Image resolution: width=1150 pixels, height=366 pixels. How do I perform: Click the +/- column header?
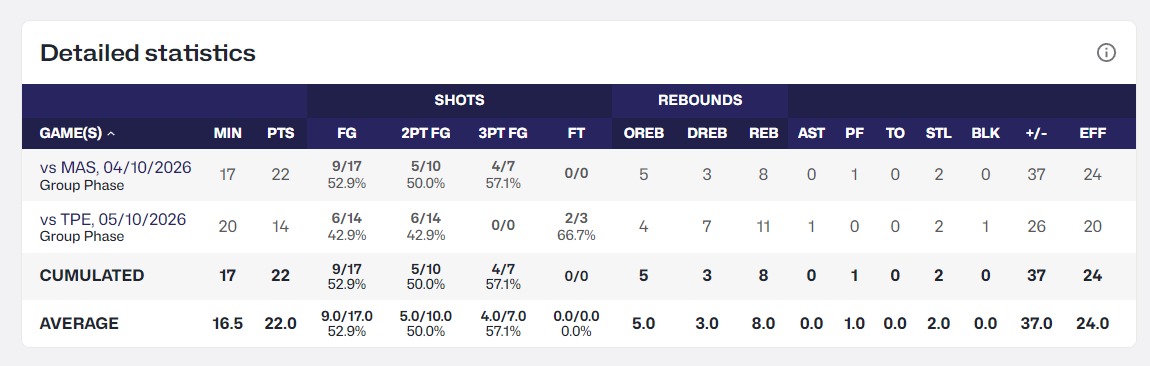pyautogui.click(x=1036, y=133)
